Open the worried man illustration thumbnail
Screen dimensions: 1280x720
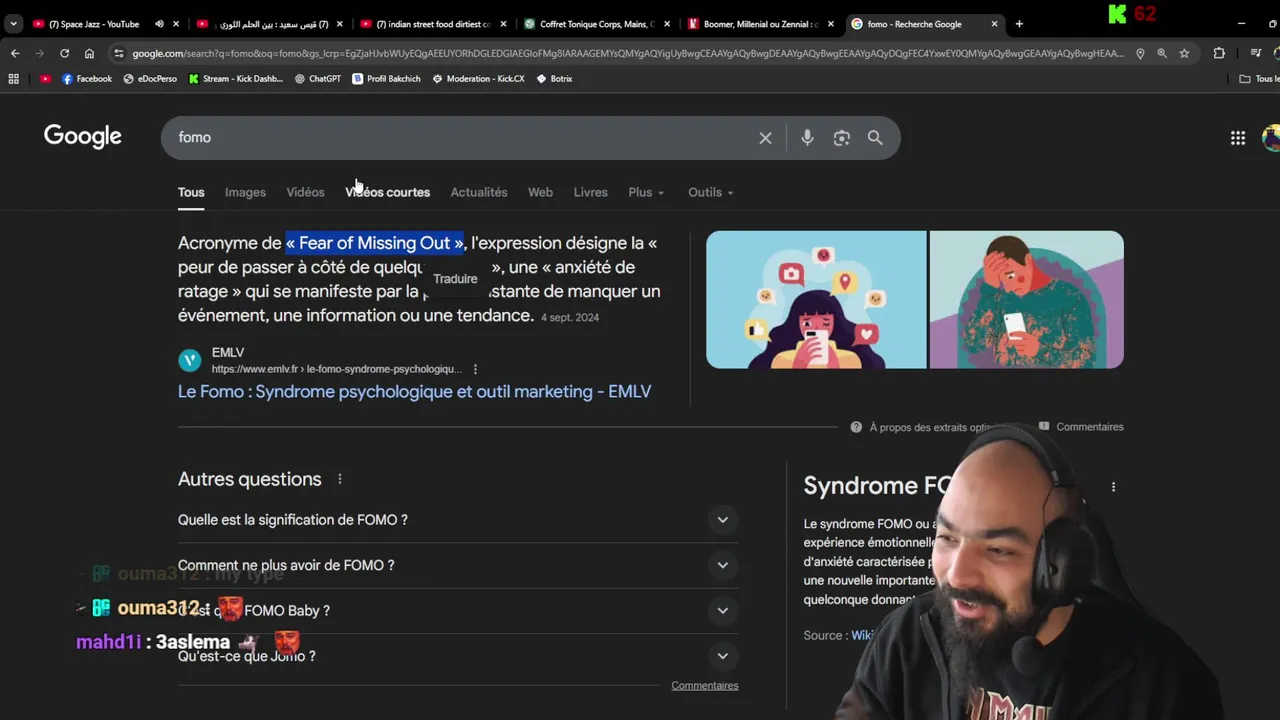[x=1026, y=300]
